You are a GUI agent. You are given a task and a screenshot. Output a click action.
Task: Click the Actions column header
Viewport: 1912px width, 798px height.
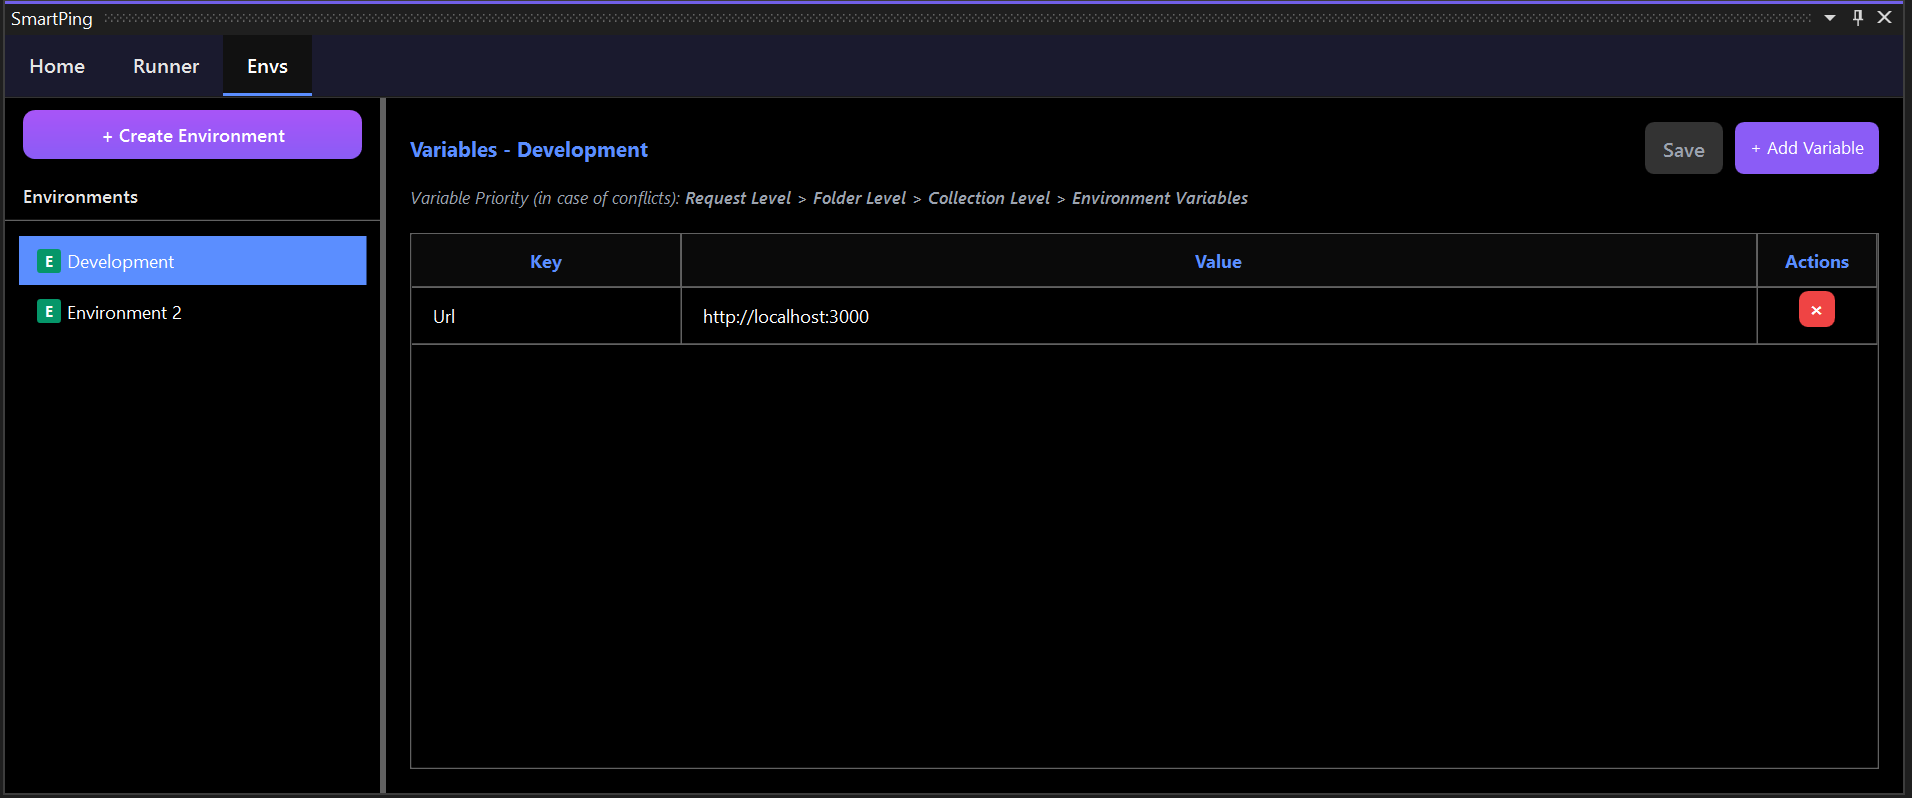coord(1816,261)
